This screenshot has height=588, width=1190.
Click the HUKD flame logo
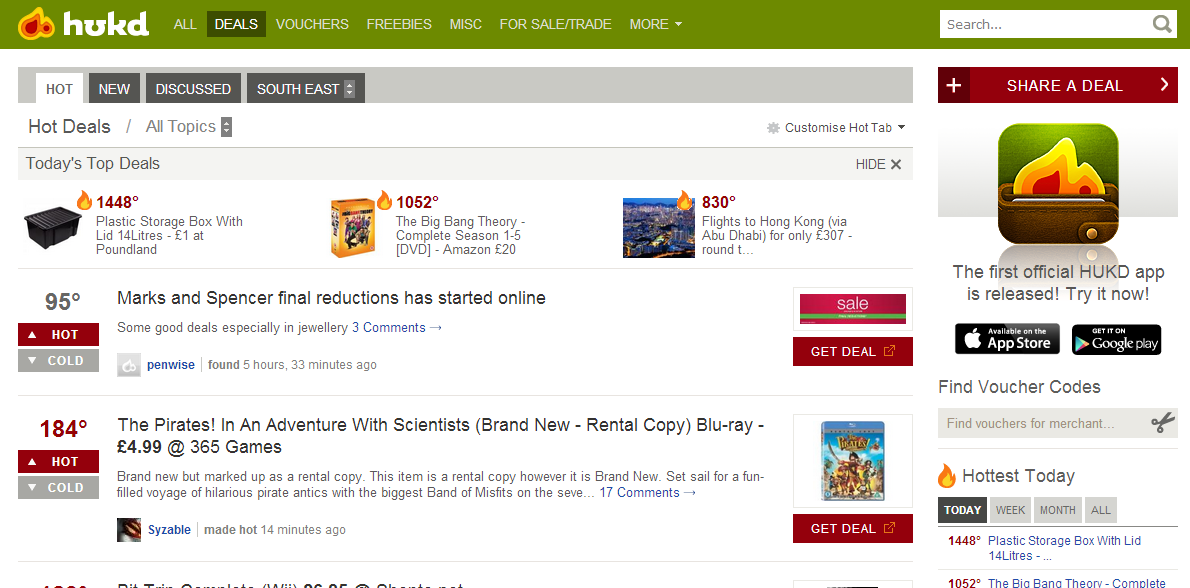pos(37,24)
